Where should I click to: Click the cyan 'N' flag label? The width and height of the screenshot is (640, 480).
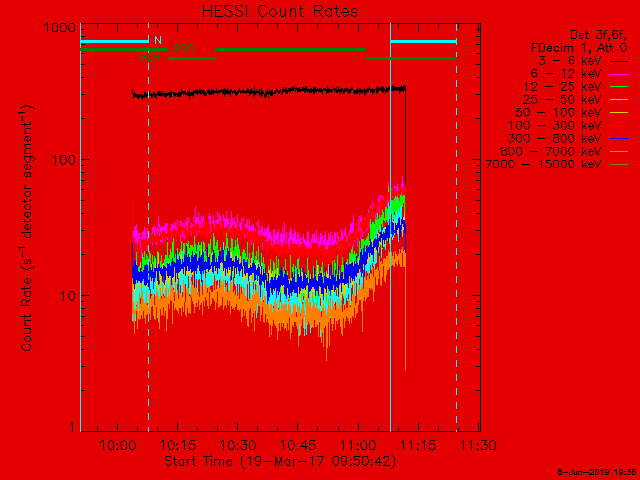pyautogui.click(x=158, y=40)
